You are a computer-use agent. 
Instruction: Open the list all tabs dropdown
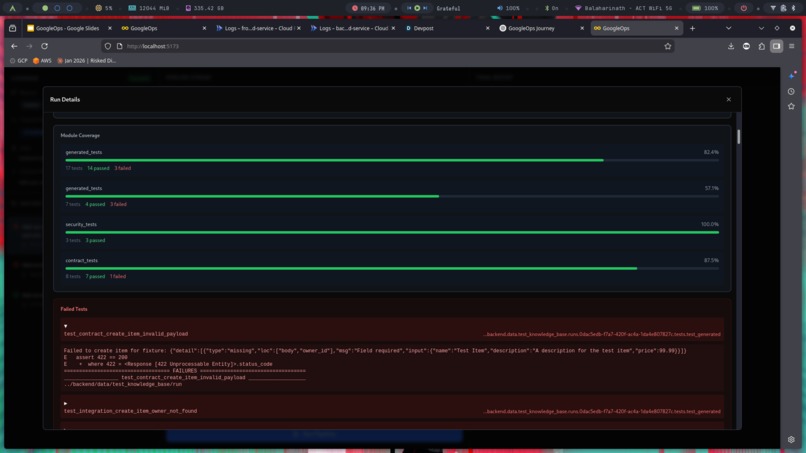coord(728,28)
